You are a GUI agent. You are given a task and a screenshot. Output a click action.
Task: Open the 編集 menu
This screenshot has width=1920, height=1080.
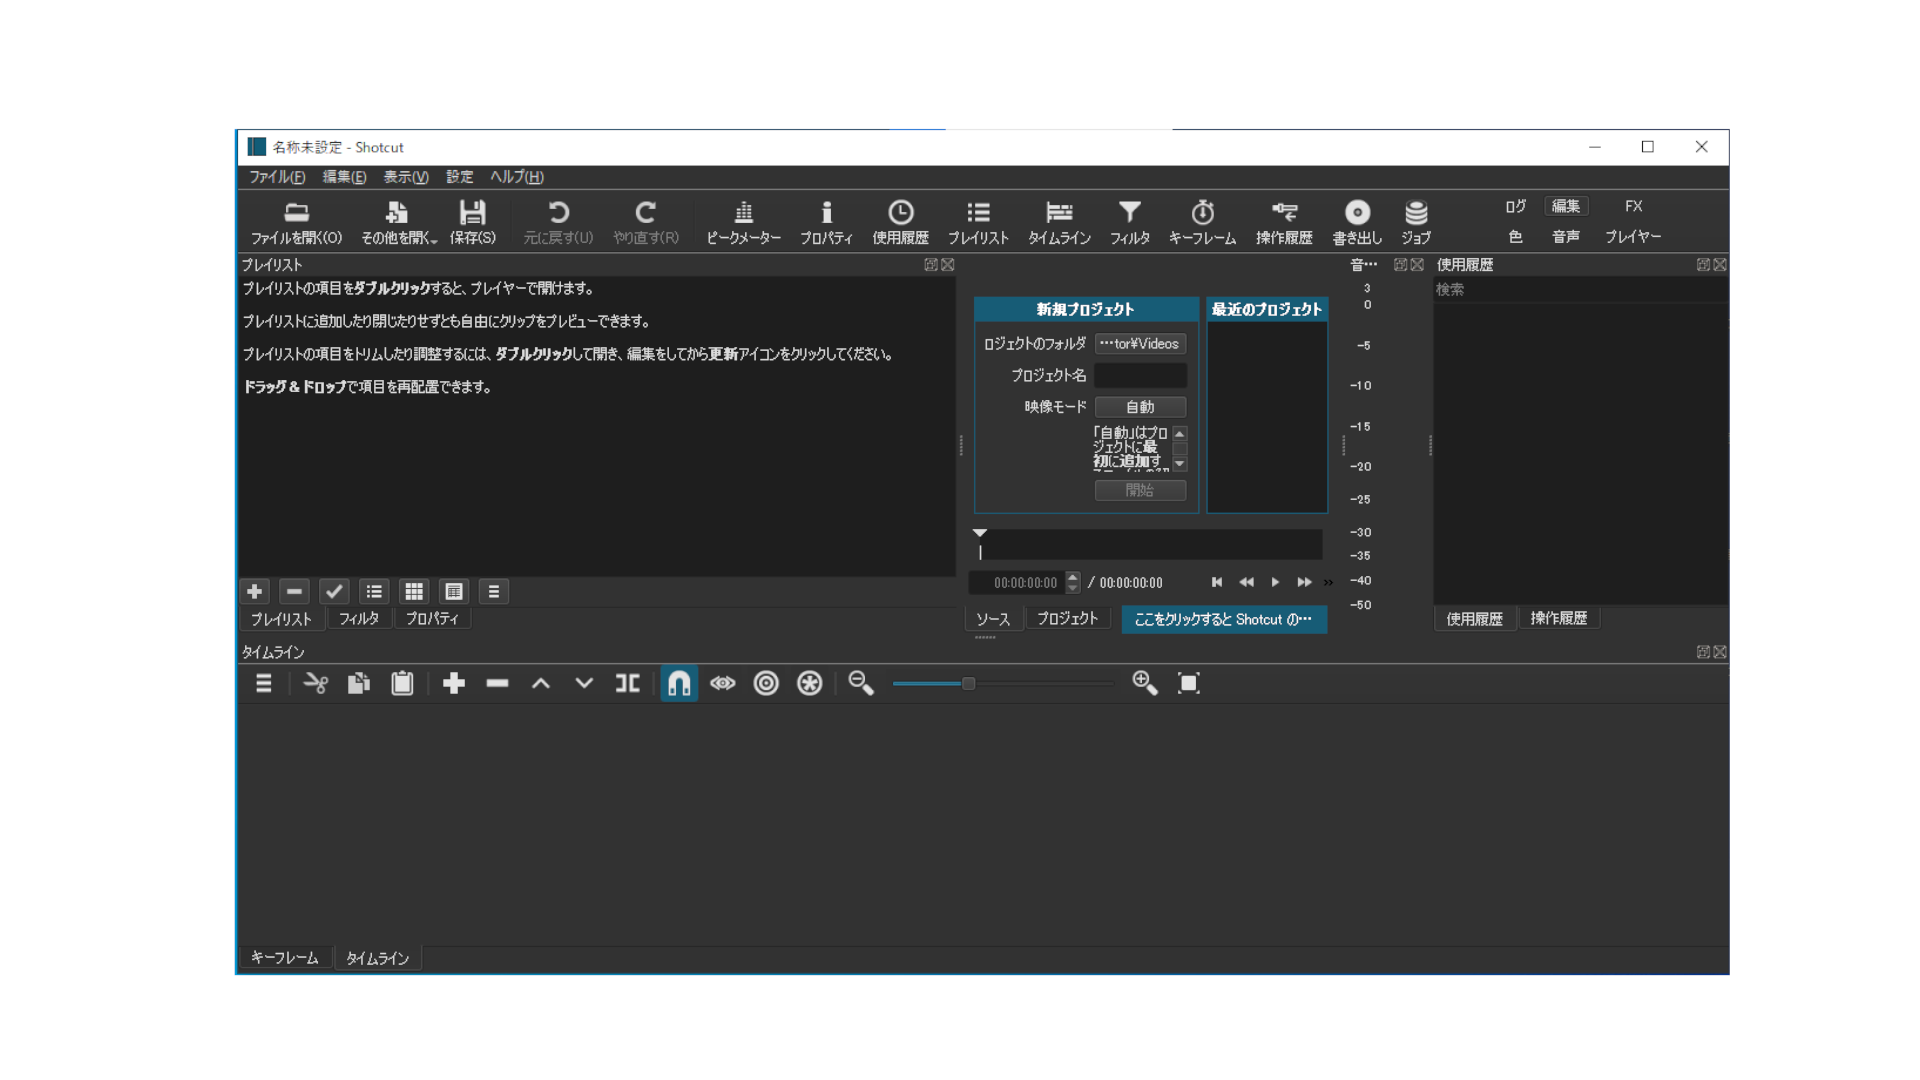coord(344,177)
